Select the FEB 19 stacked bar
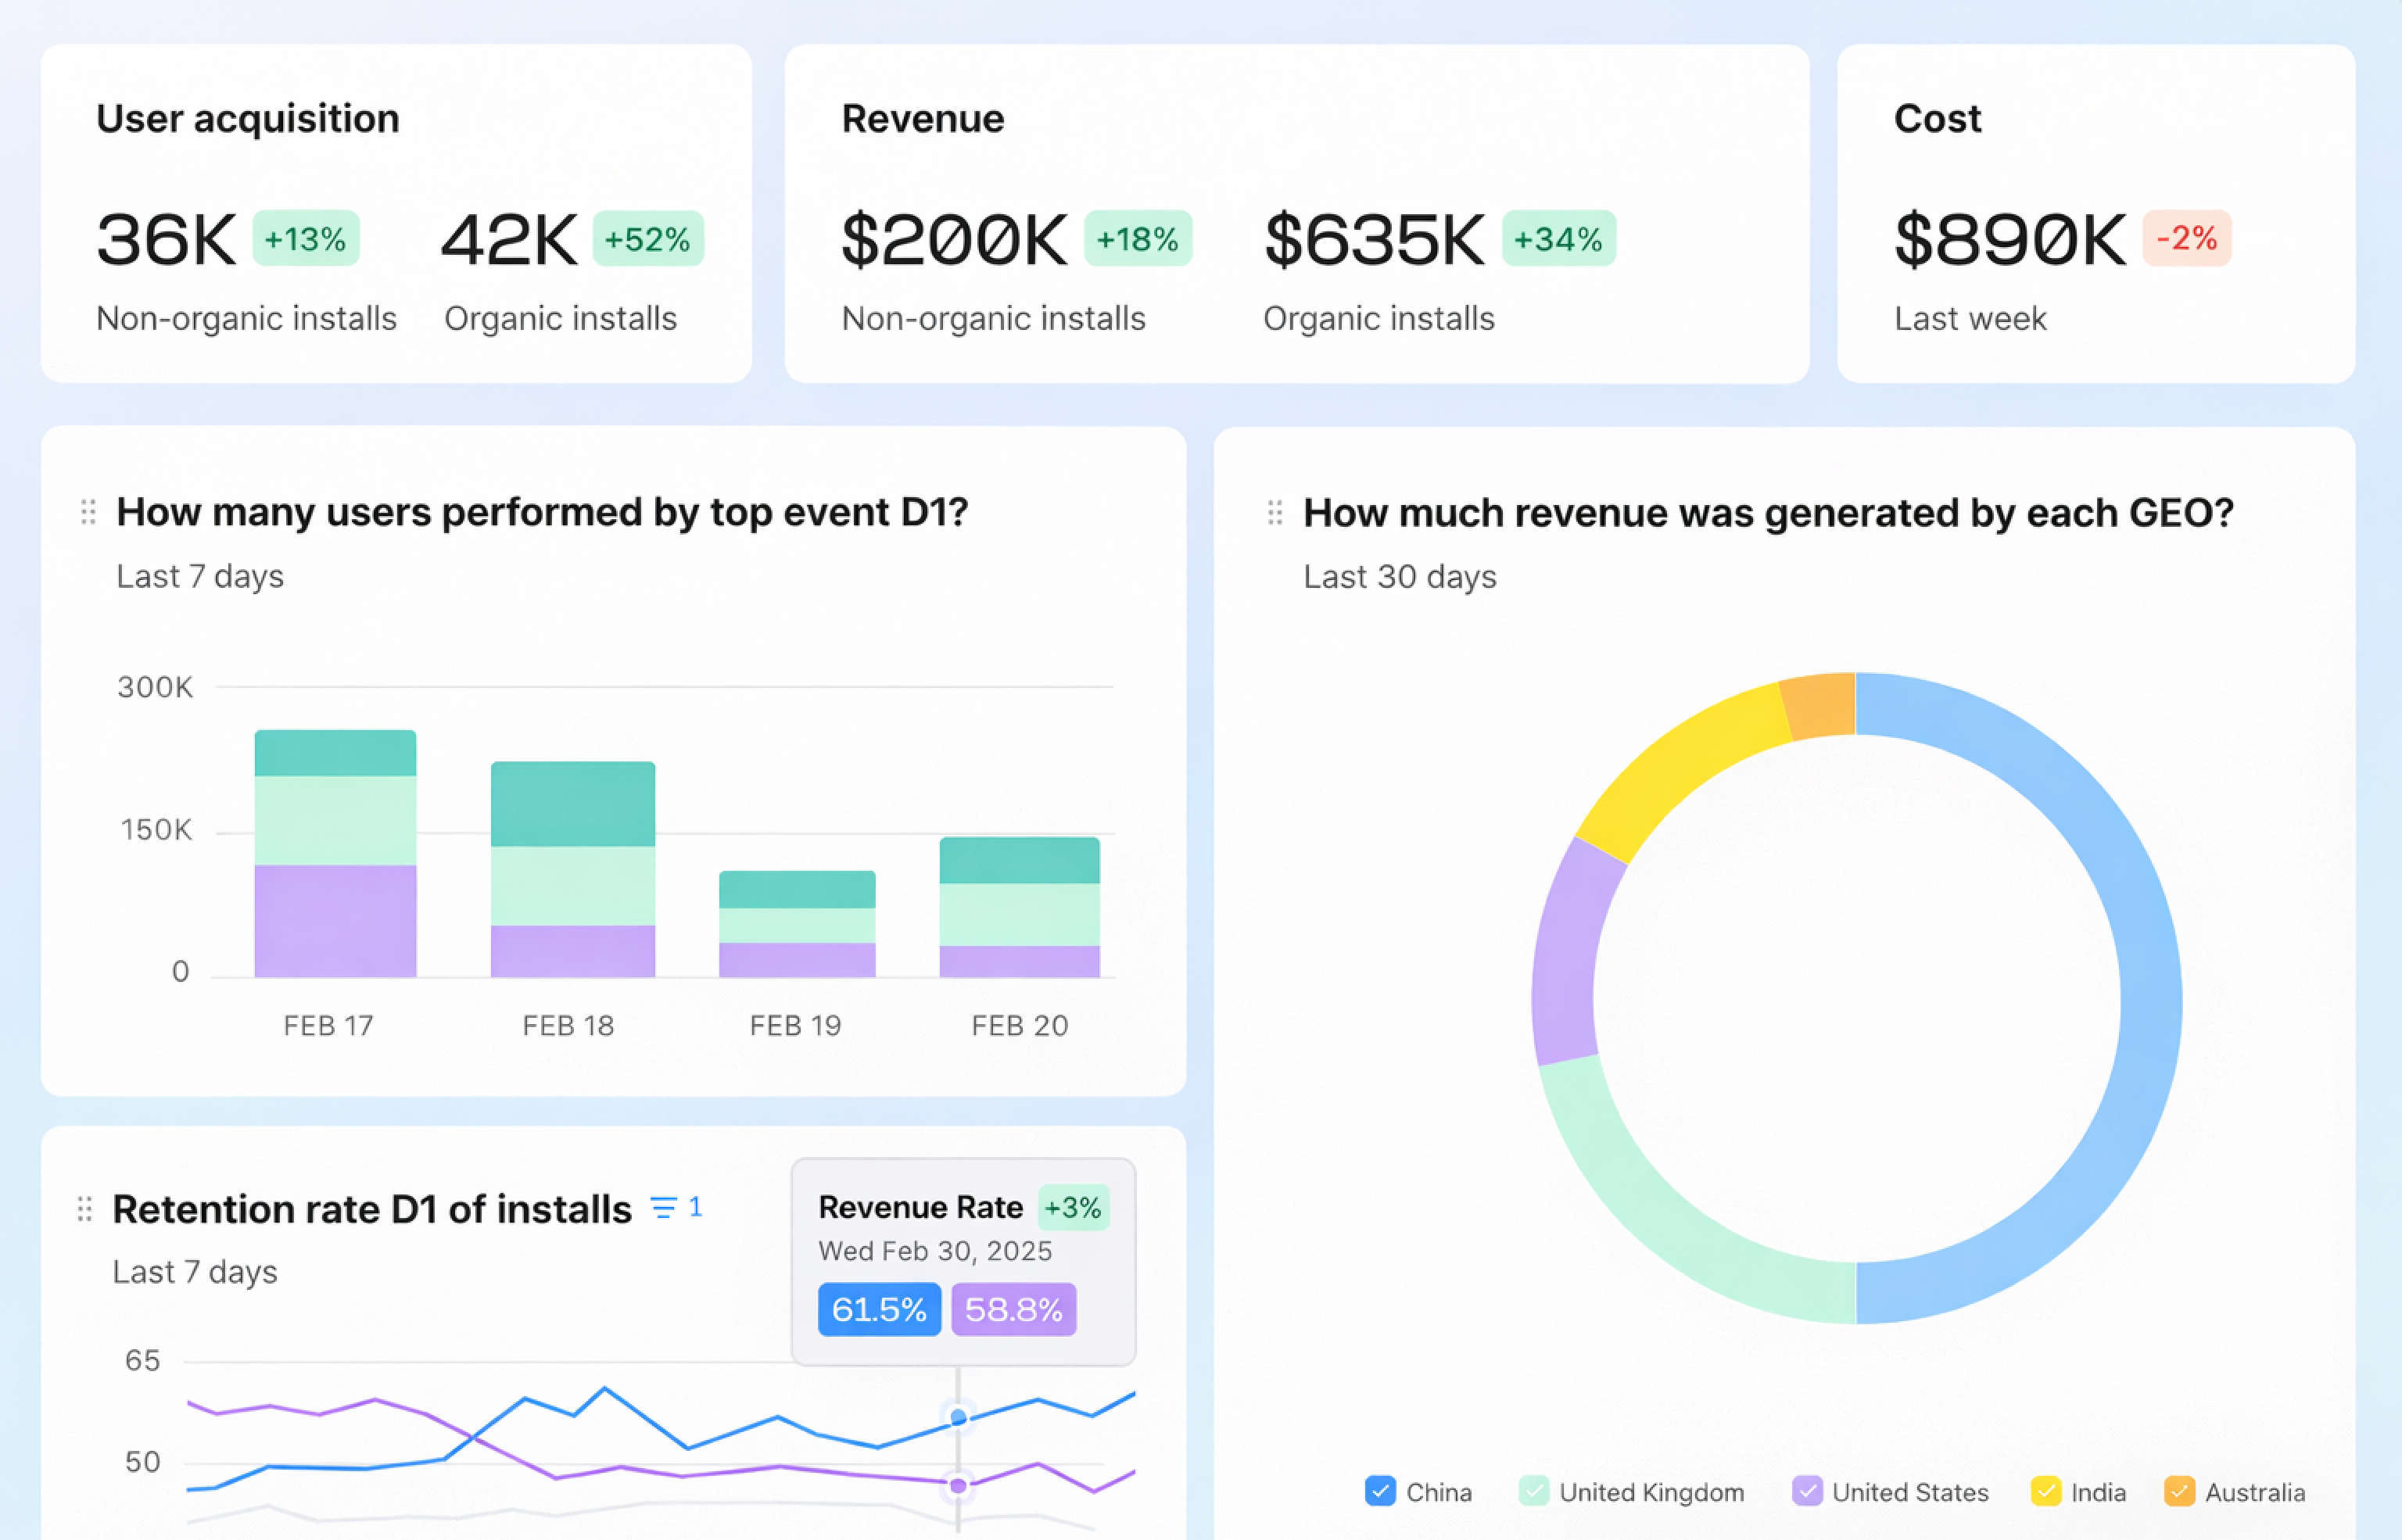2402x1540 pixels. click(x=797, y=924)
